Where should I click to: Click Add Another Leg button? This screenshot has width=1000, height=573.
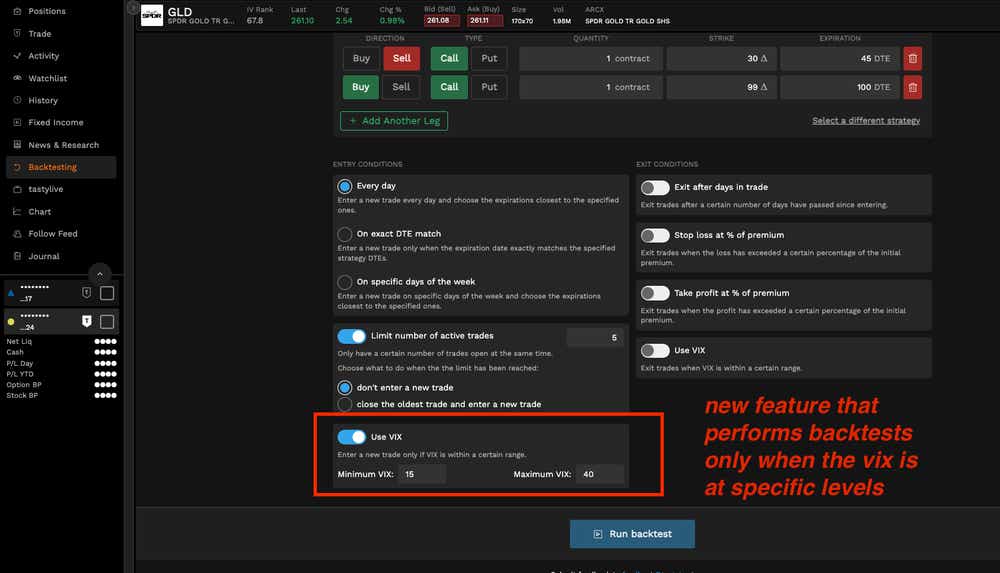point(394,121)
